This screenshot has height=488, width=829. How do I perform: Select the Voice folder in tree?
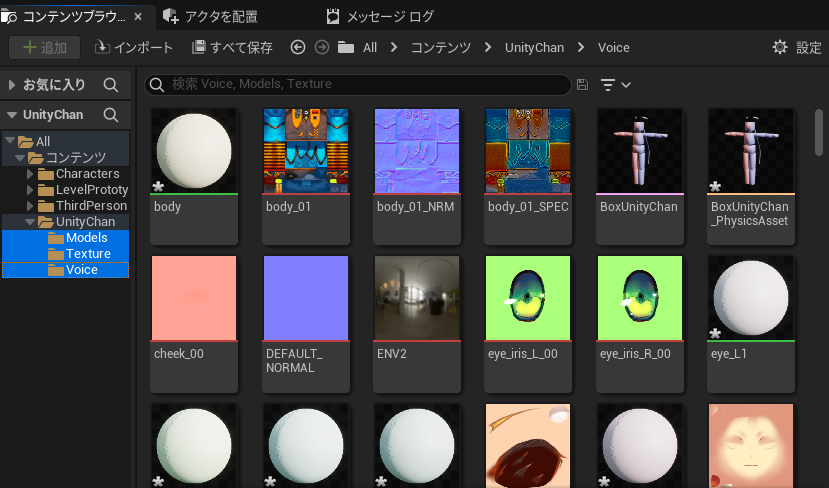tap(72, 270)
